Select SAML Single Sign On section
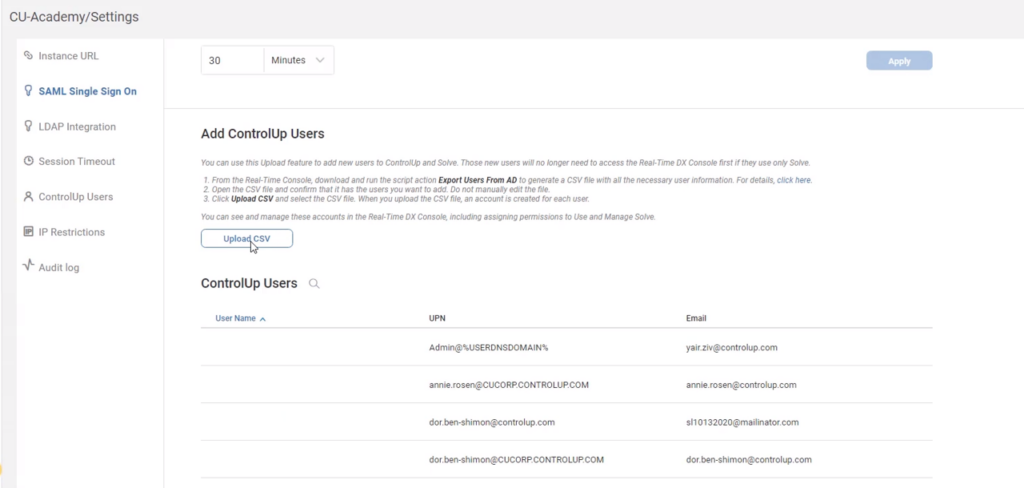Screen dimensions: 1024x488 [x=88, y=91]
